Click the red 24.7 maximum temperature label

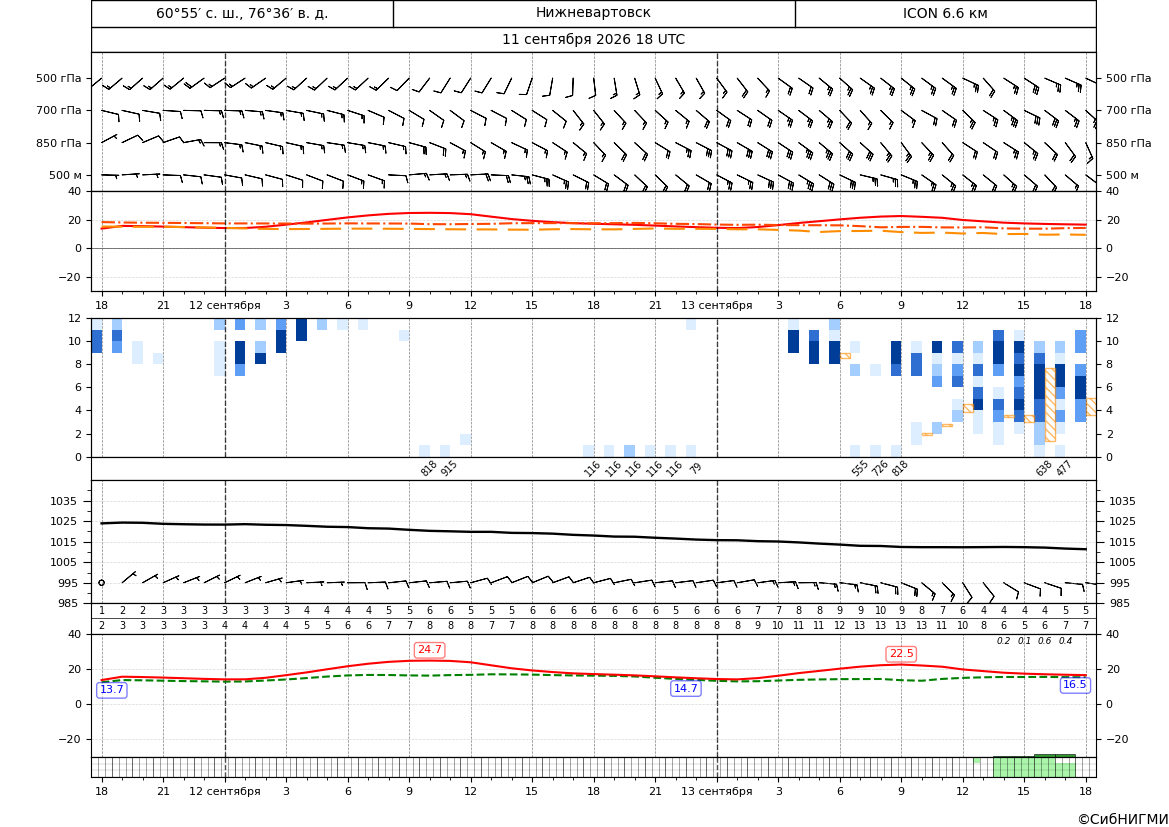430,650
